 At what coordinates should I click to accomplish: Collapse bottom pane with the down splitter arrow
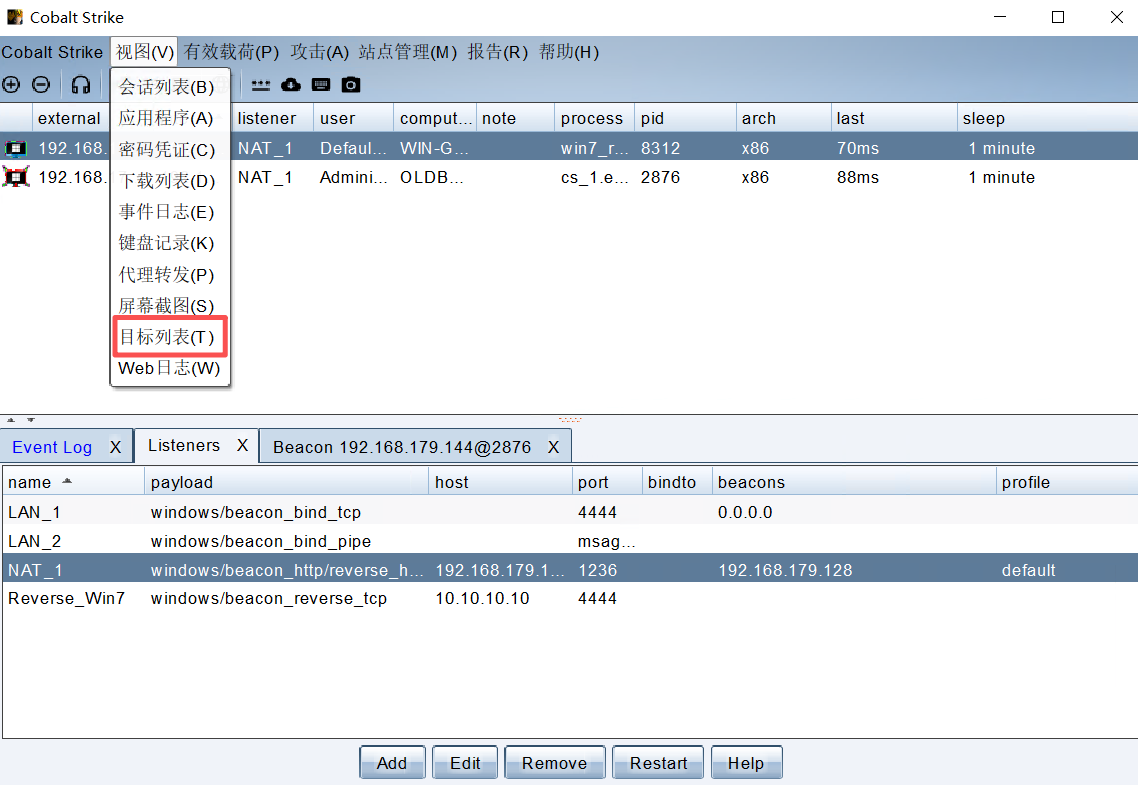coord(30,419)
